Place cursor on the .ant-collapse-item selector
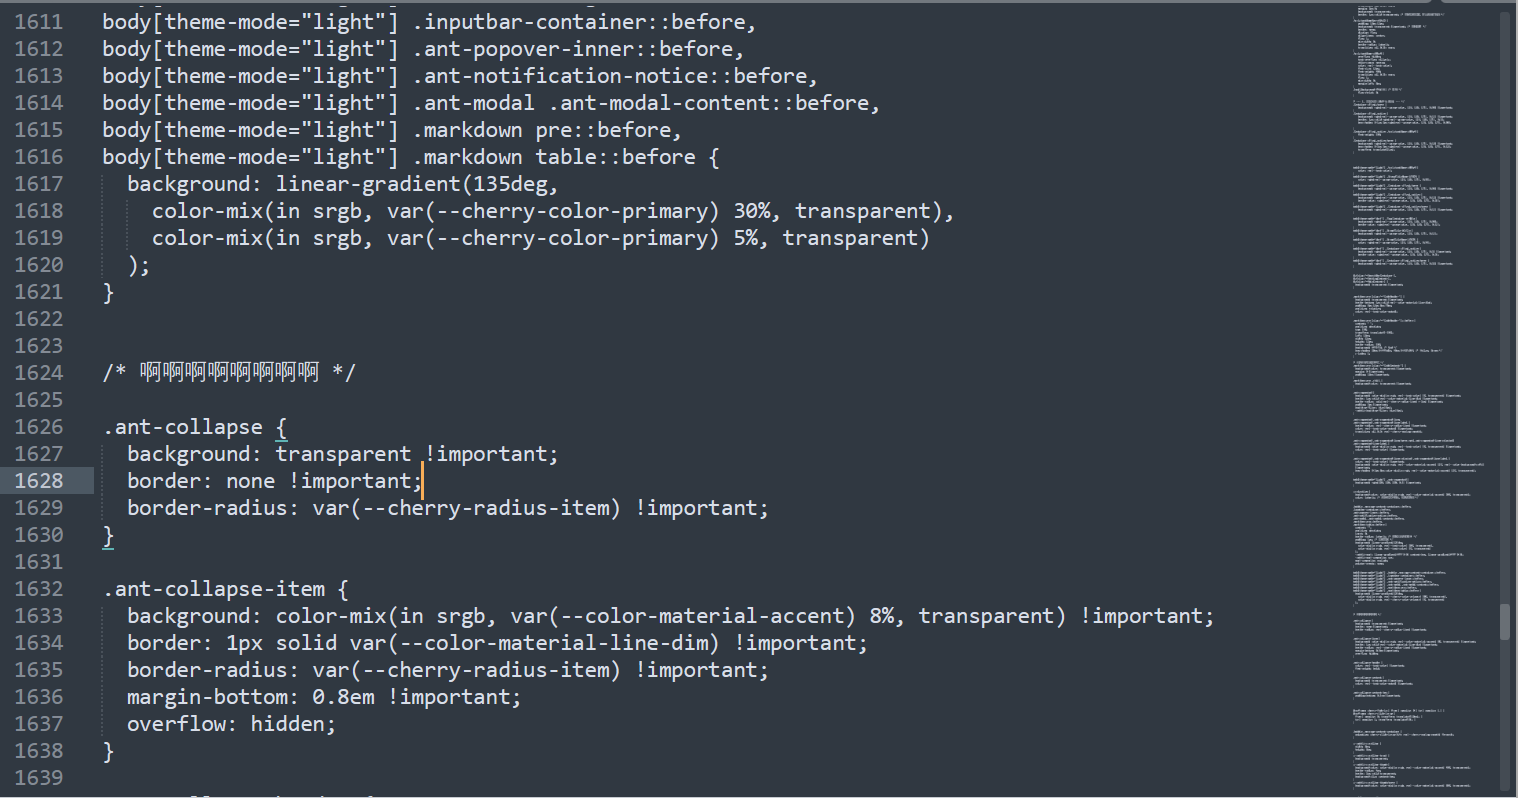The height and width of the screenshot is (798, 1518). [213, 589]
